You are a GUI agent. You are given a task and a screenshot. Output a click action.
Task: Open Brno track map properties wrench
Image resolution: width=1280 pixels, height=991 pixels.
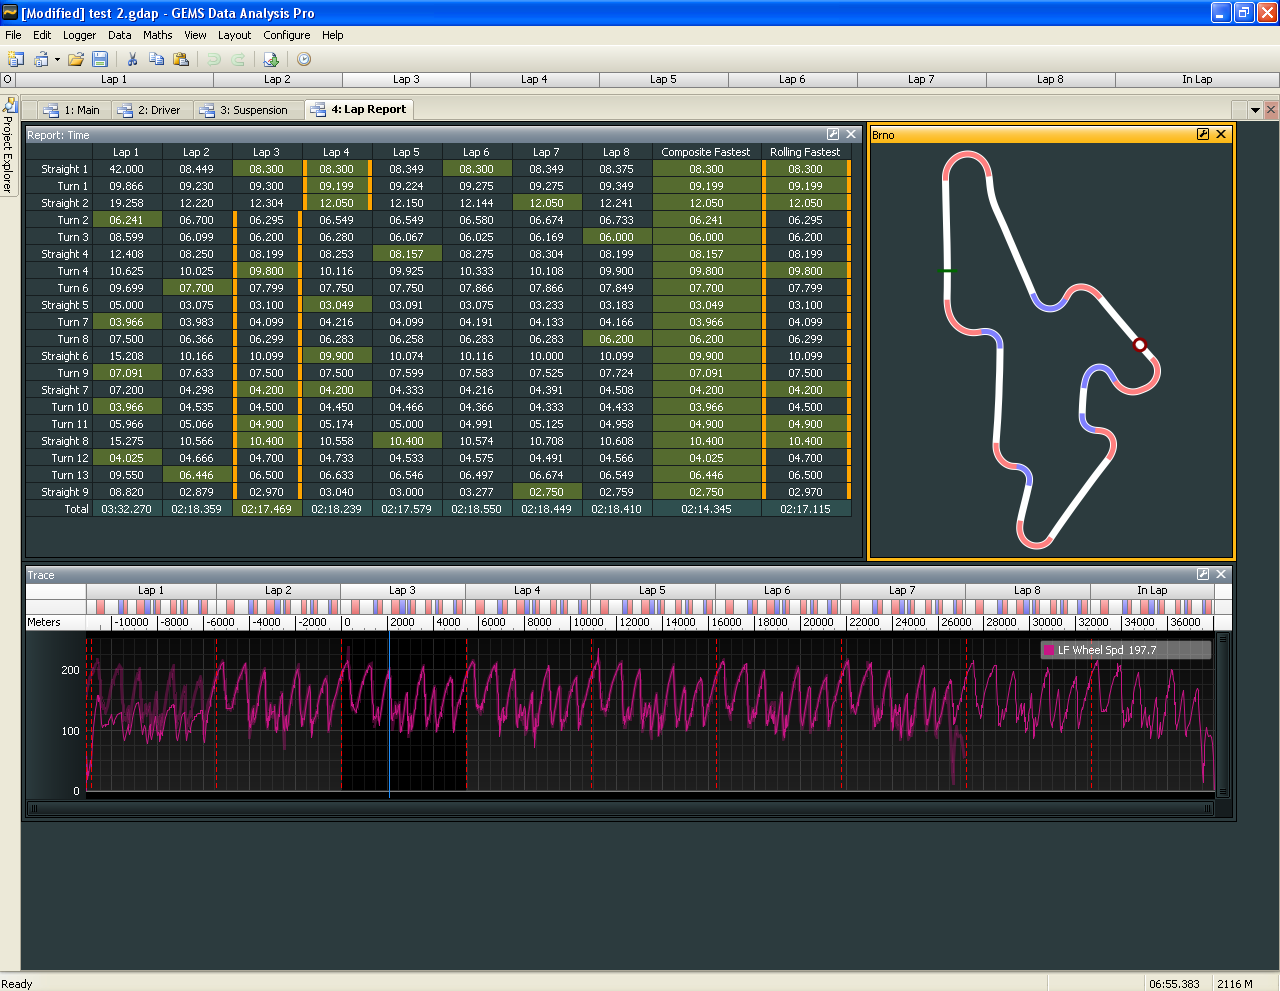(x=1203, y=134)
